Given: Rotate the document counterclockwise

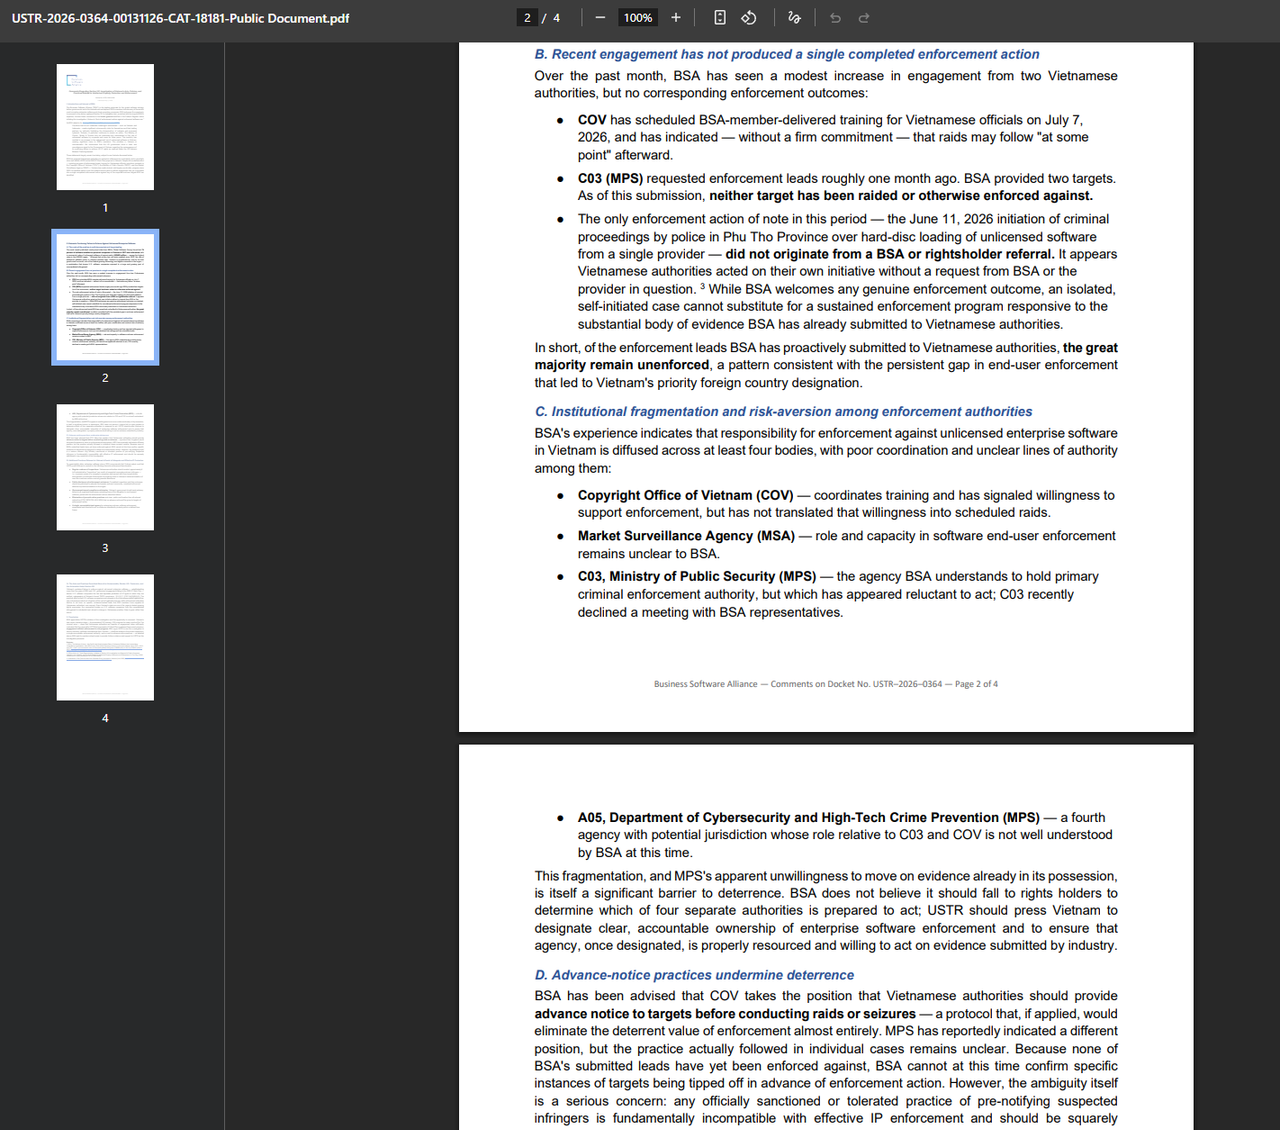Looking at the screenshot, I should tap(748, 18).
